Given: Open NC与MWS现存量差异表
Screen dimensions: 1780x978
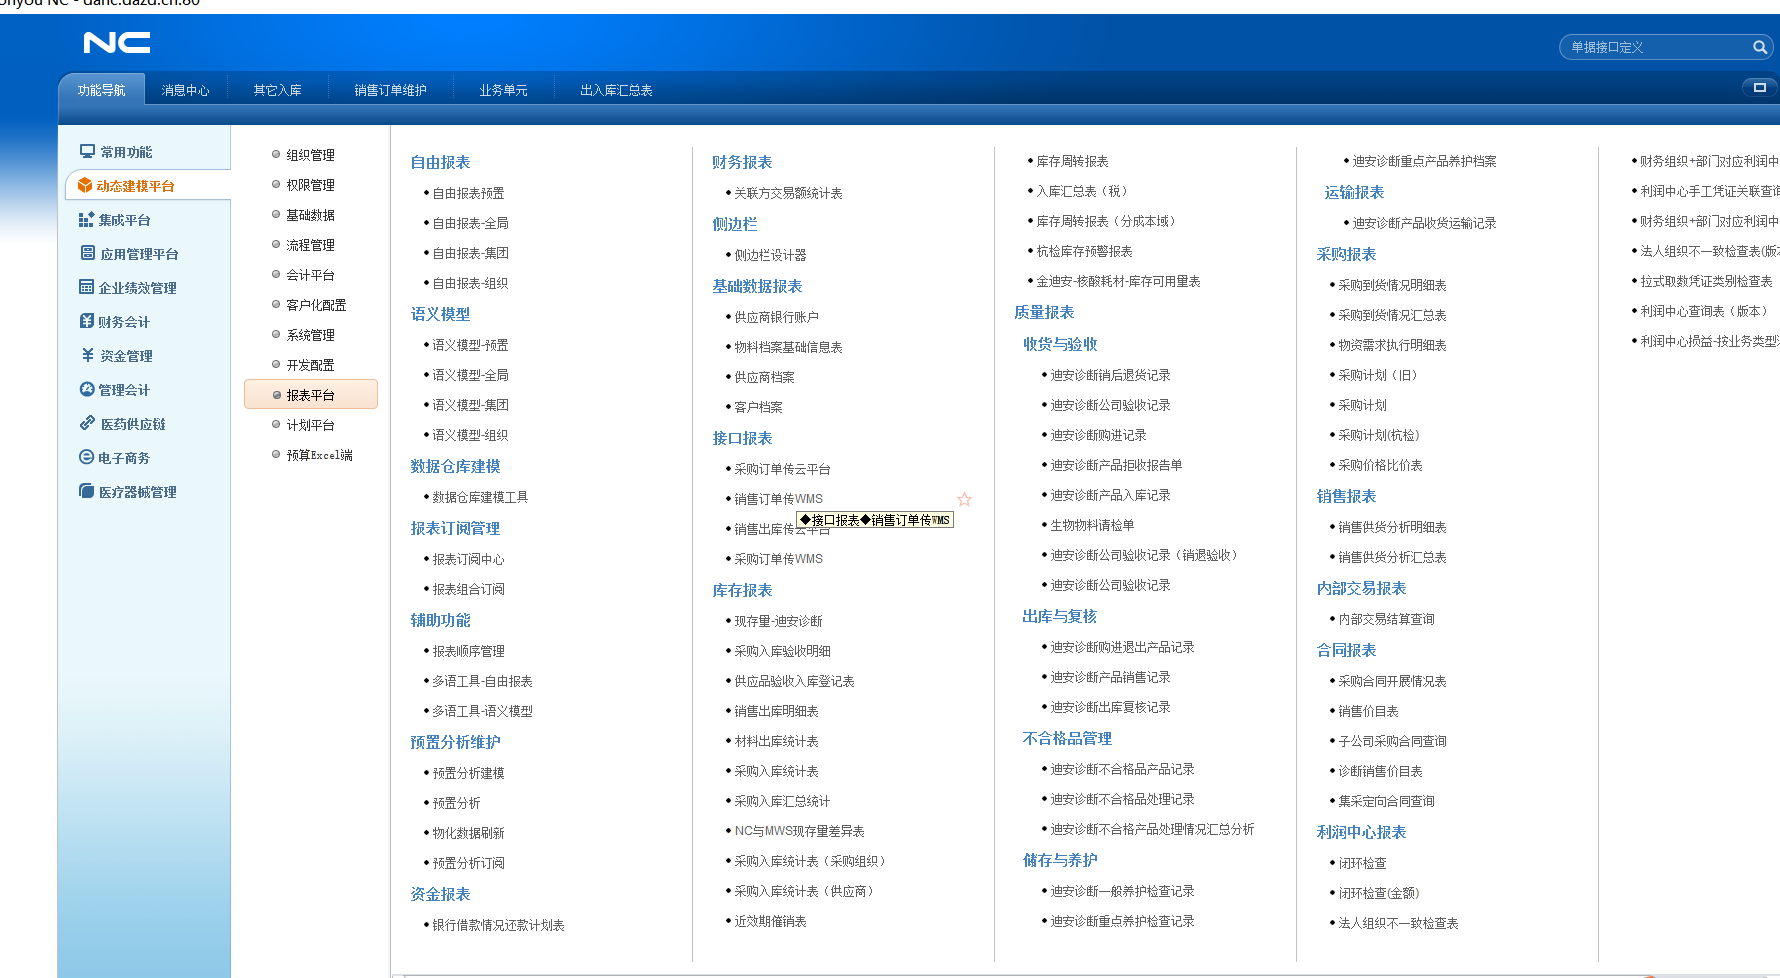Looking at the screenshot, I should pyautogui.click(x=799, y=831).
